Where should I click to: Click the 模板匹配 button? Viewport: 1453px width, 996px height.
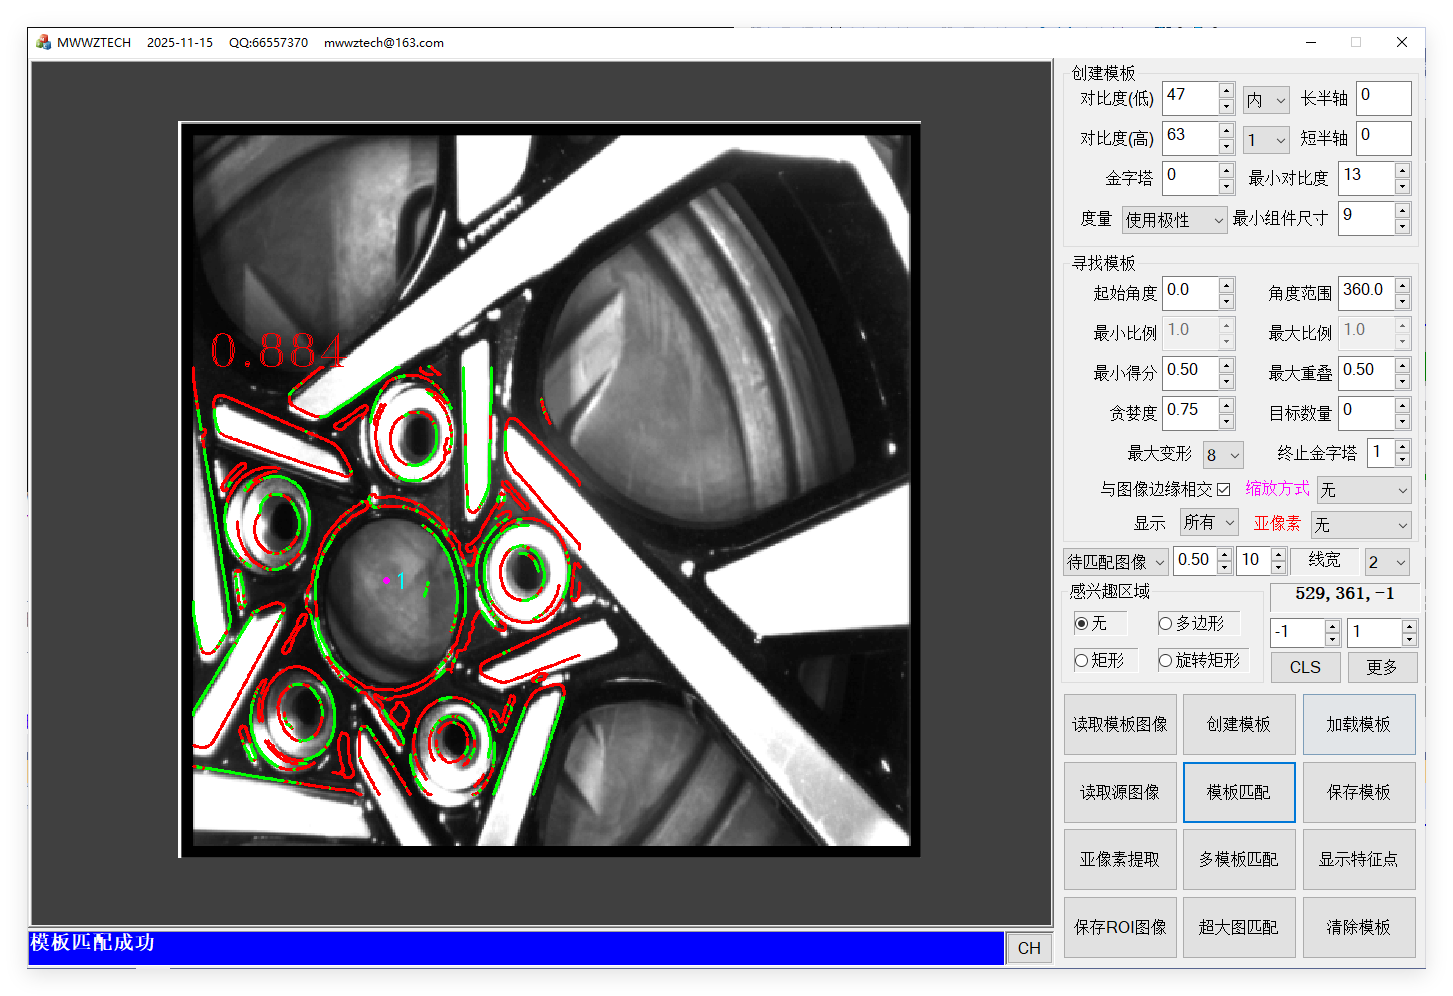[x=1238, y=792]
